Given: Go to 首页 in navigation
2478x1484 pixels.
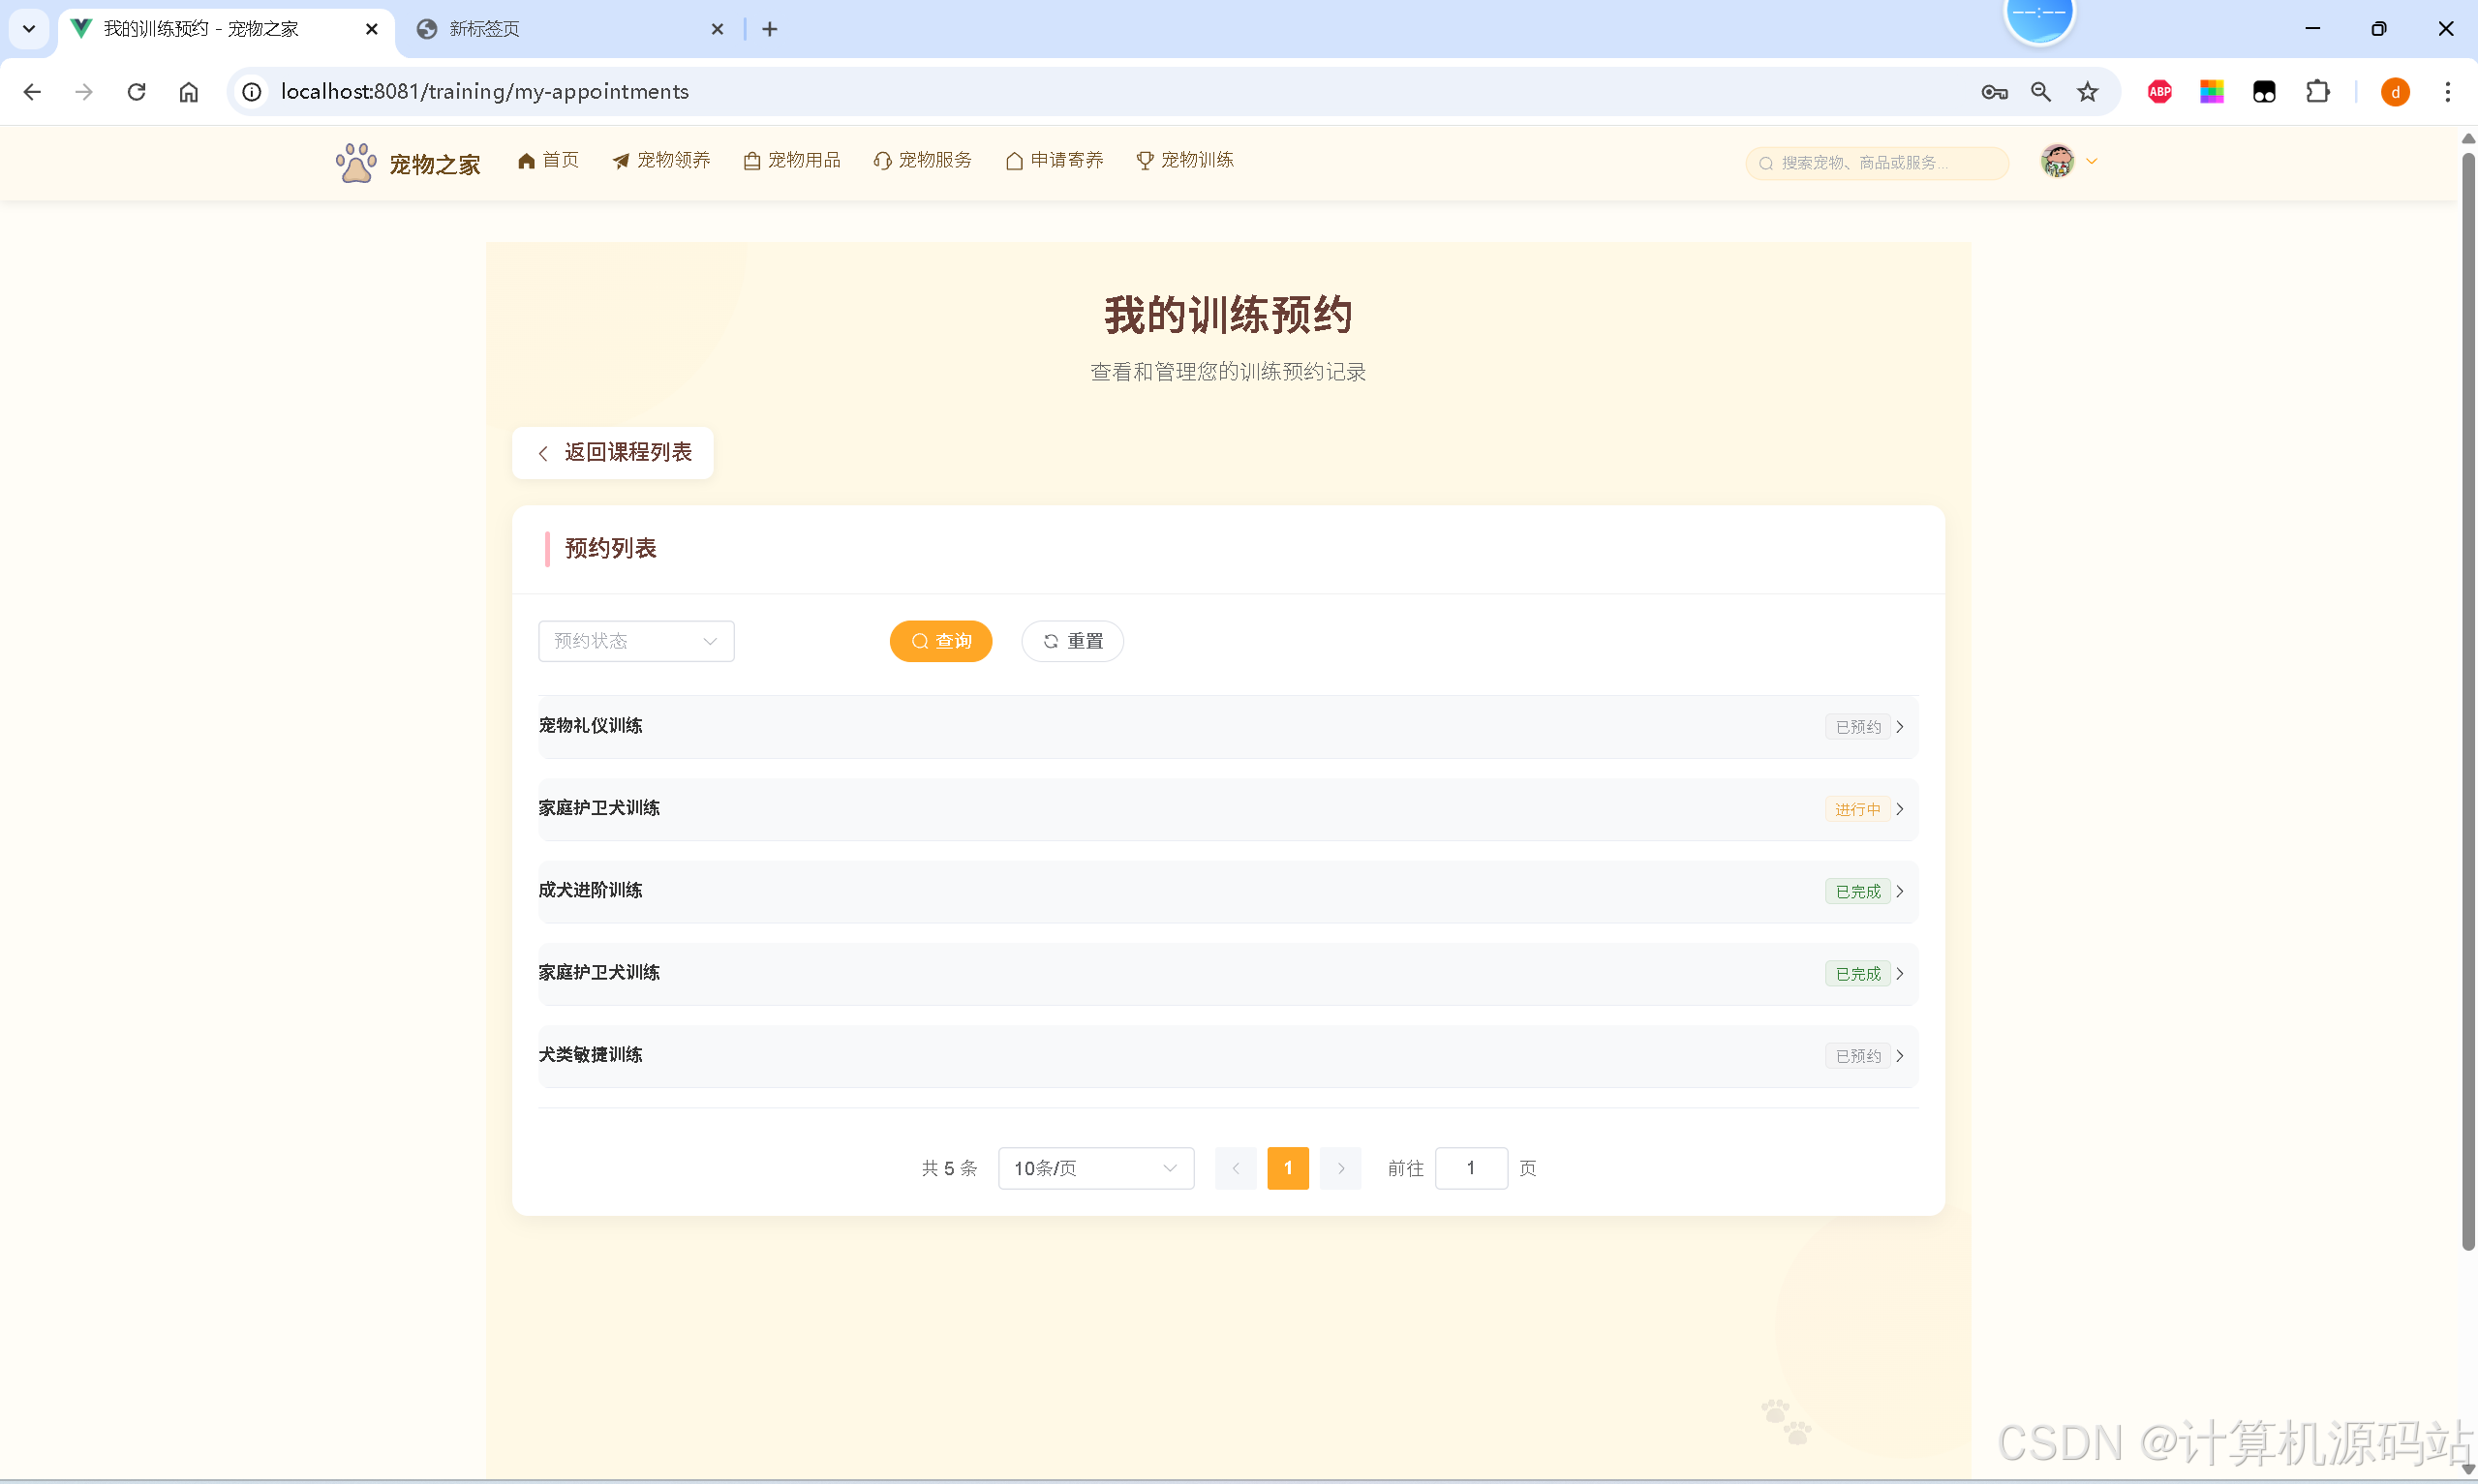Looking at the screenshot, I should [x=548, y=160].
